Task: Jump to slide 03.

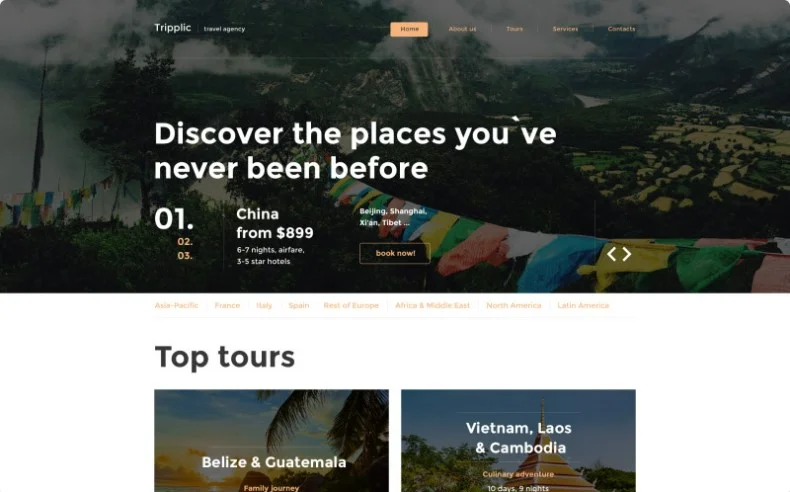Action: [x=185, y=256]
